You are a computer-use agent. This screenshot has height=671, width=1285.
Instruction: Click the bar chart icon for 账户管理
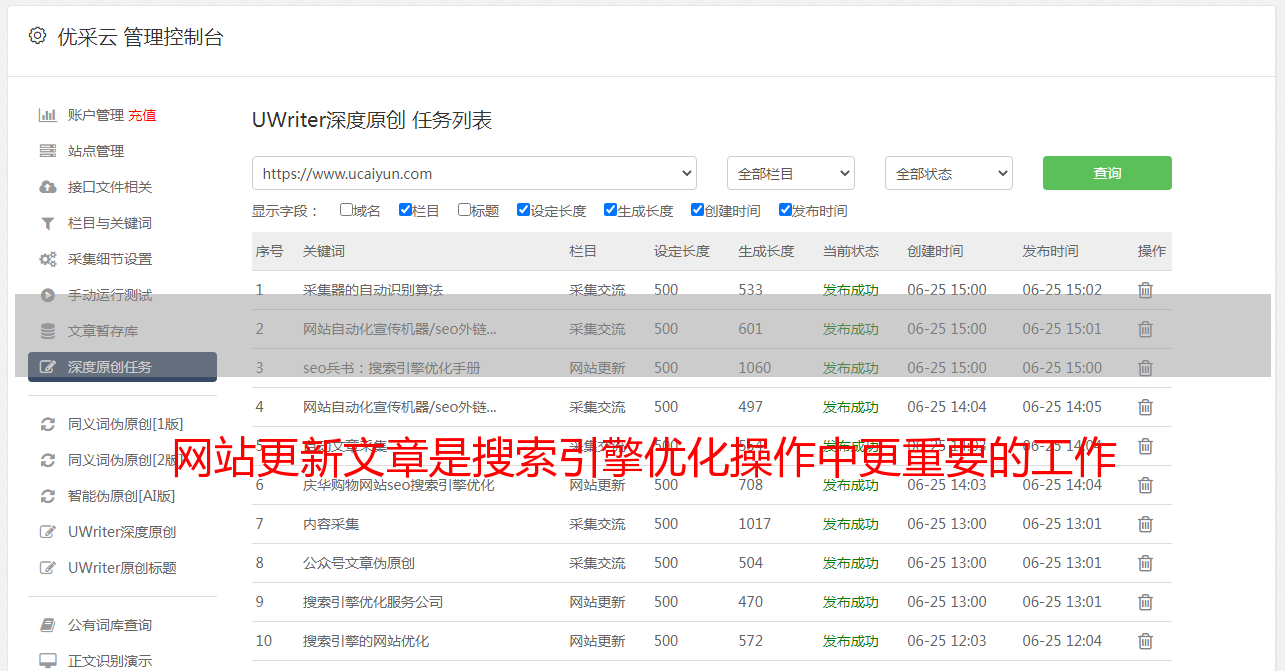click(x=47, y=115)
